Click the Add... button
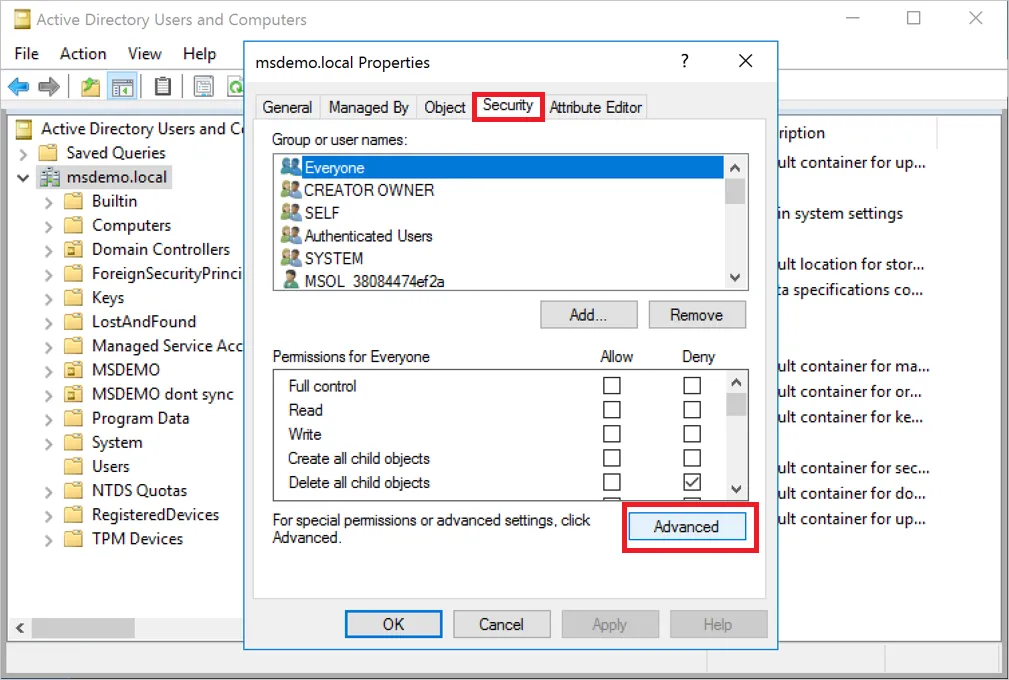The width and height of the screenshot is (1009, 680). tap(588, 315)
